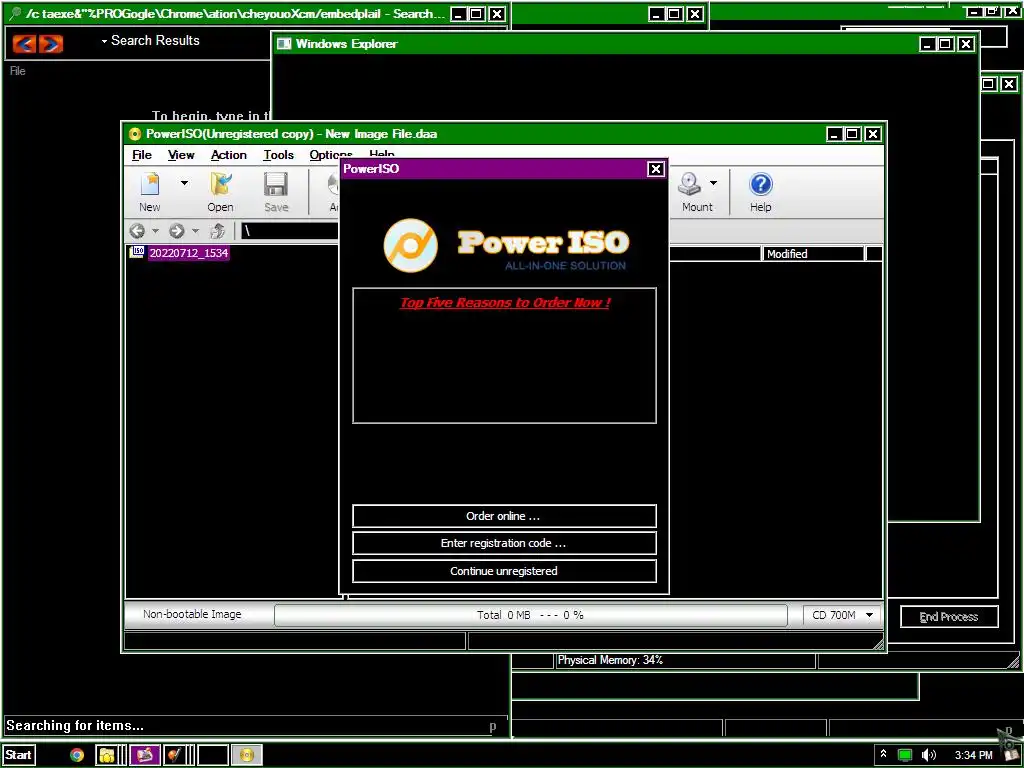Click the Searching for items status text
Image resolution: width=1024 pixels, height=768 pixels.
74,725
